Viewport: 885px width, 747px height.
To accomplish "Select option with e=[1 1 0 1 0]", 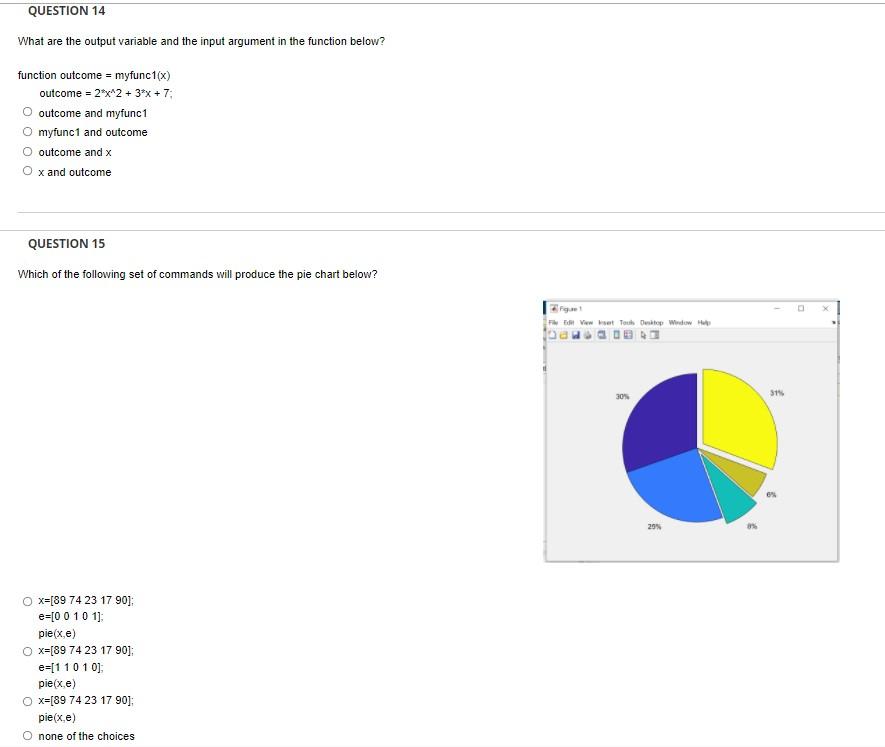I will tap(28, 652).
